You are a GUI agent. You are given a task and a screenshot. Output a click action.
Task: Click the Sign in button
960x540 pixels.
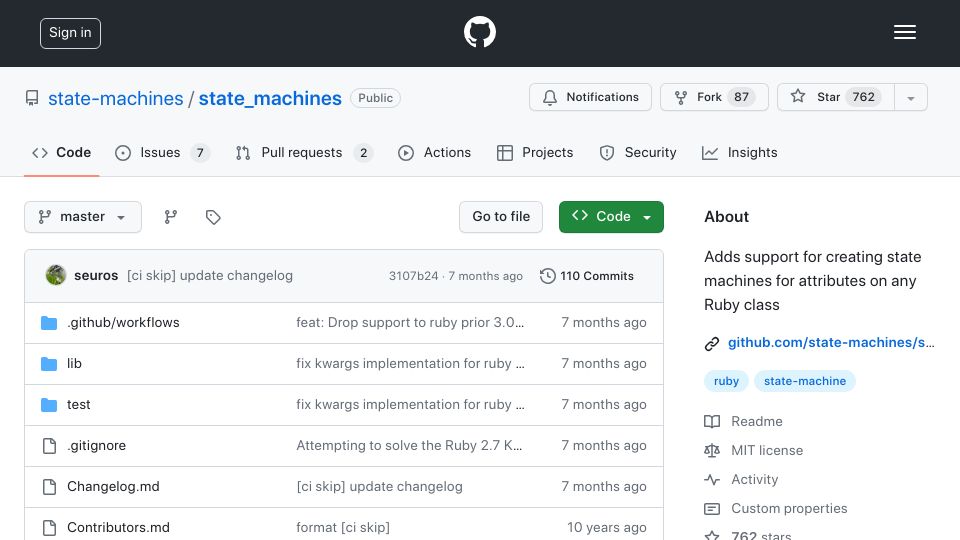pyautogui.click(x=70, y=33)
